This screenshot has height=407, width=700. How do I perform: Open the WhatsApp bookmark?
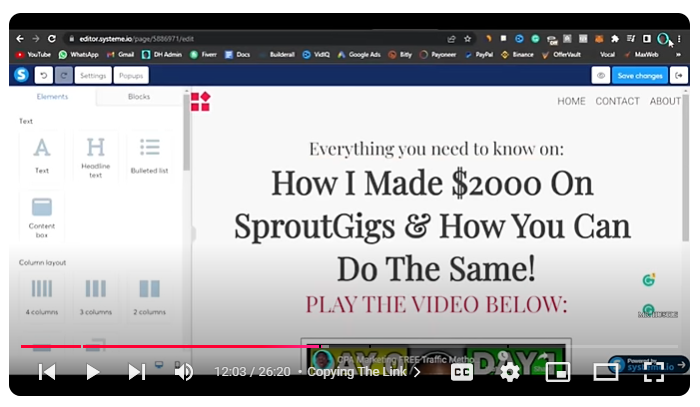point(79,54)
